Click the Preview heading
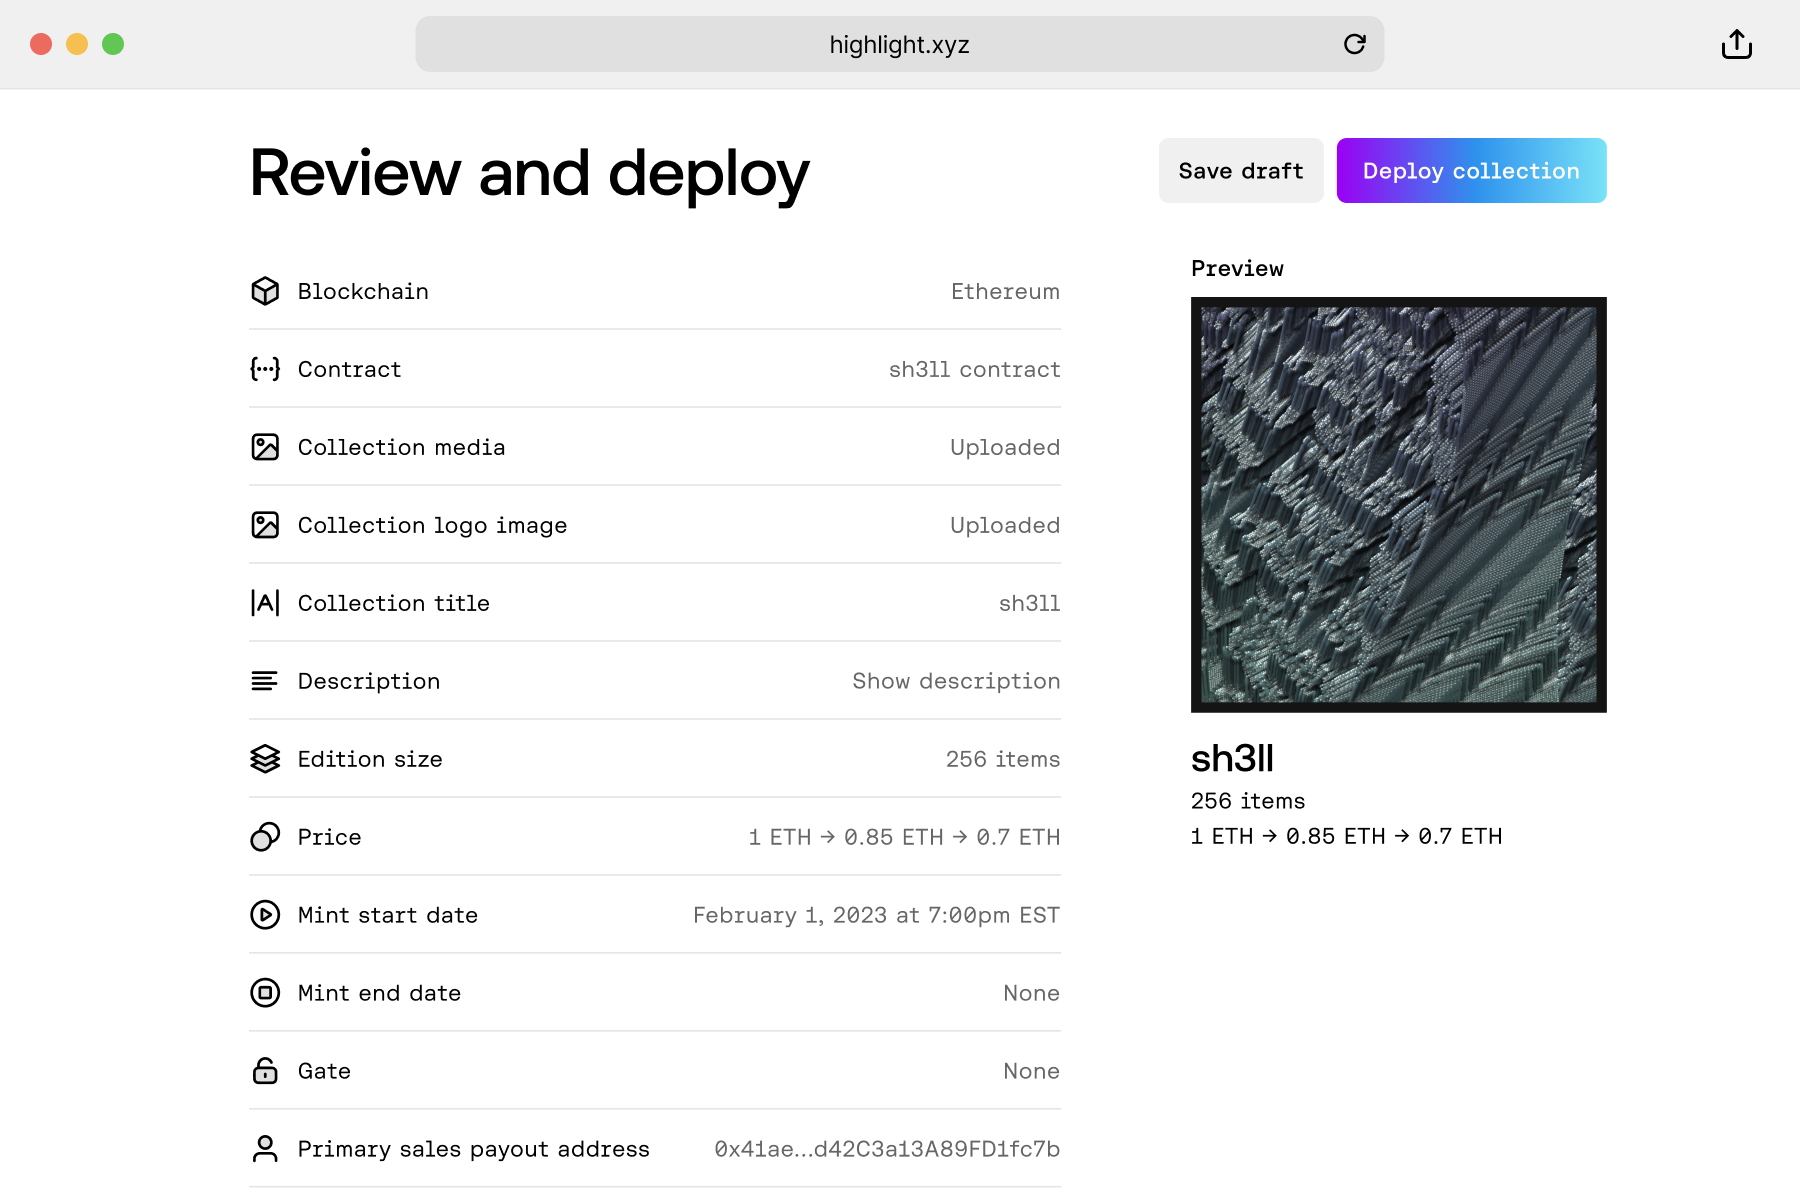 (x=1237, y=268)
